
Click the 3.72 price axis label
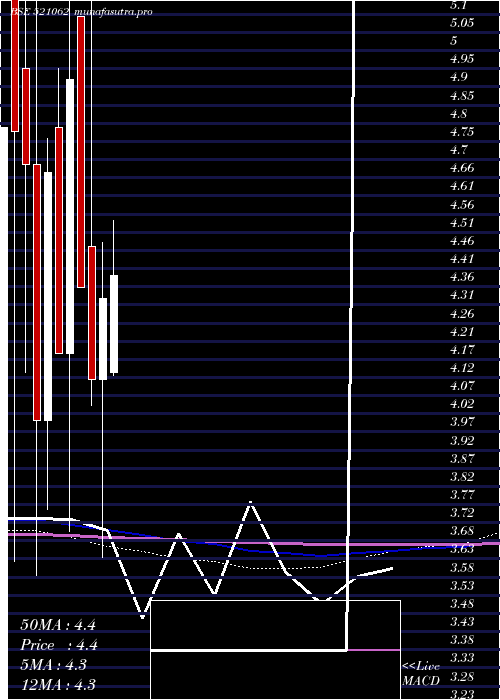tap(462, 512)
